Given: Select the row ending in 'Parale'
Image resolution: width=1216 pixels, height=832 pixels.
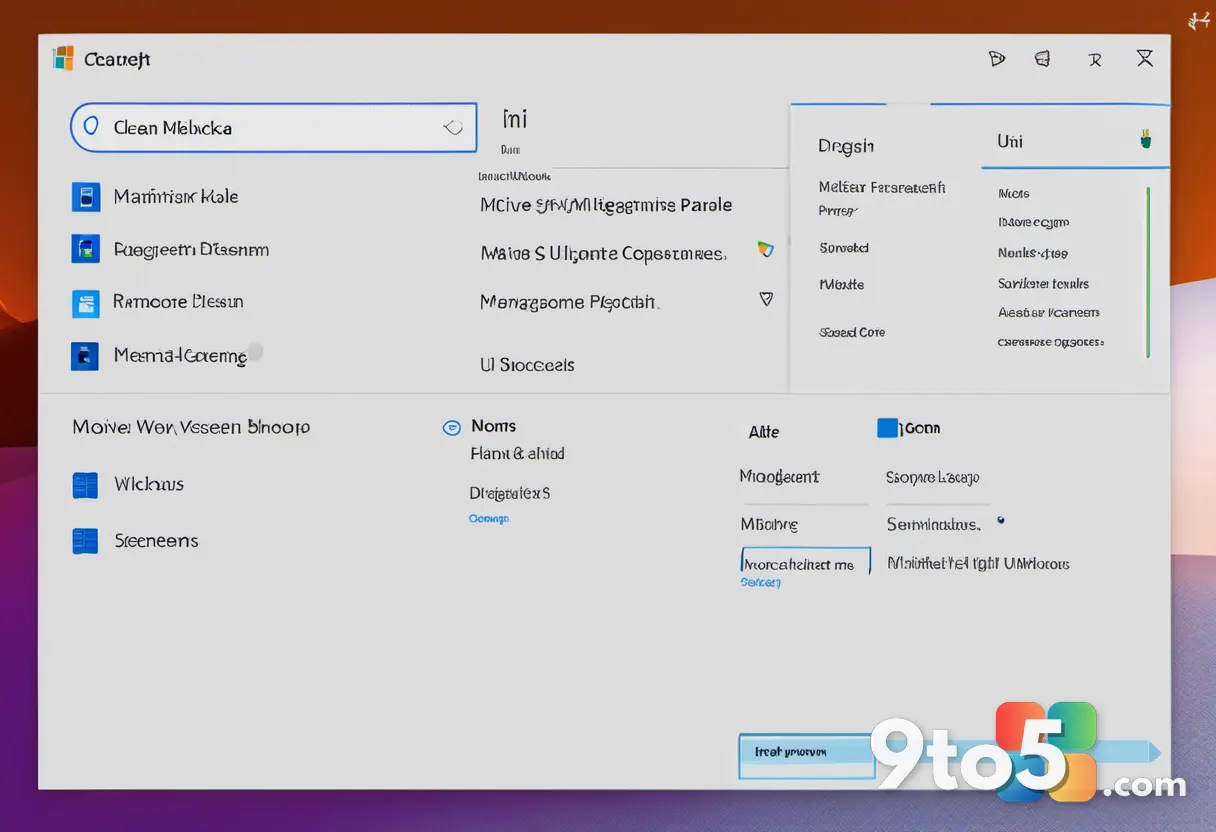Looking at the screenshot, I should point(606,205).
